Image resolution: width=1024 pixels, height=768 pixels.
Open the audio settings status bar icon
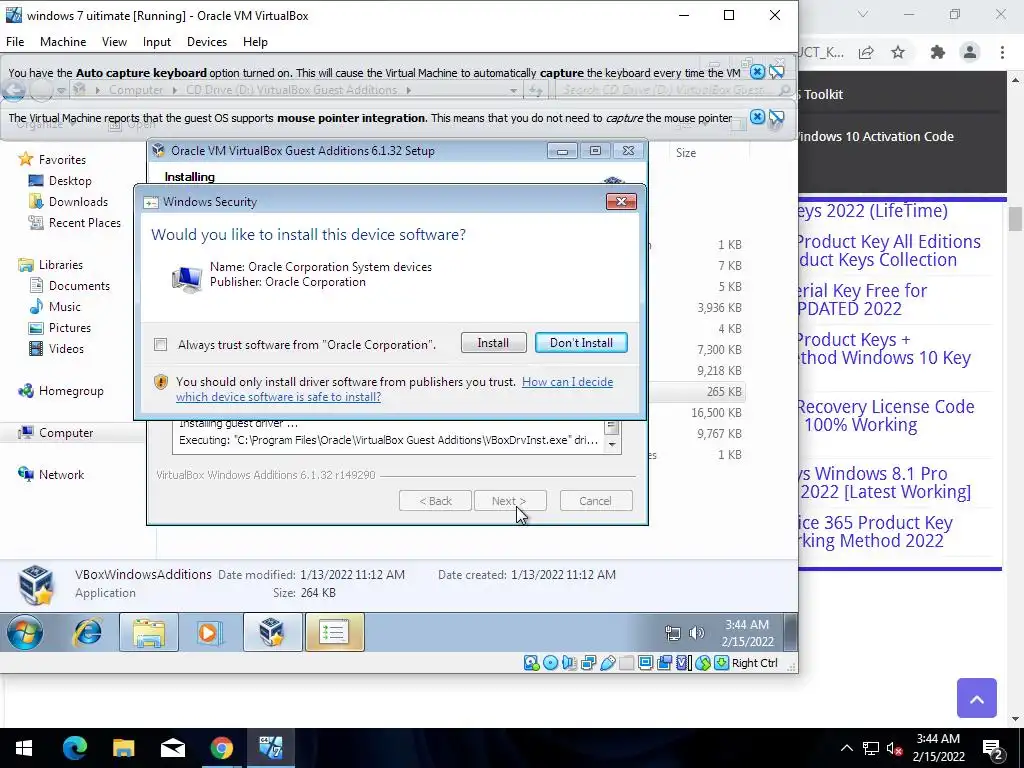[569, 663]
